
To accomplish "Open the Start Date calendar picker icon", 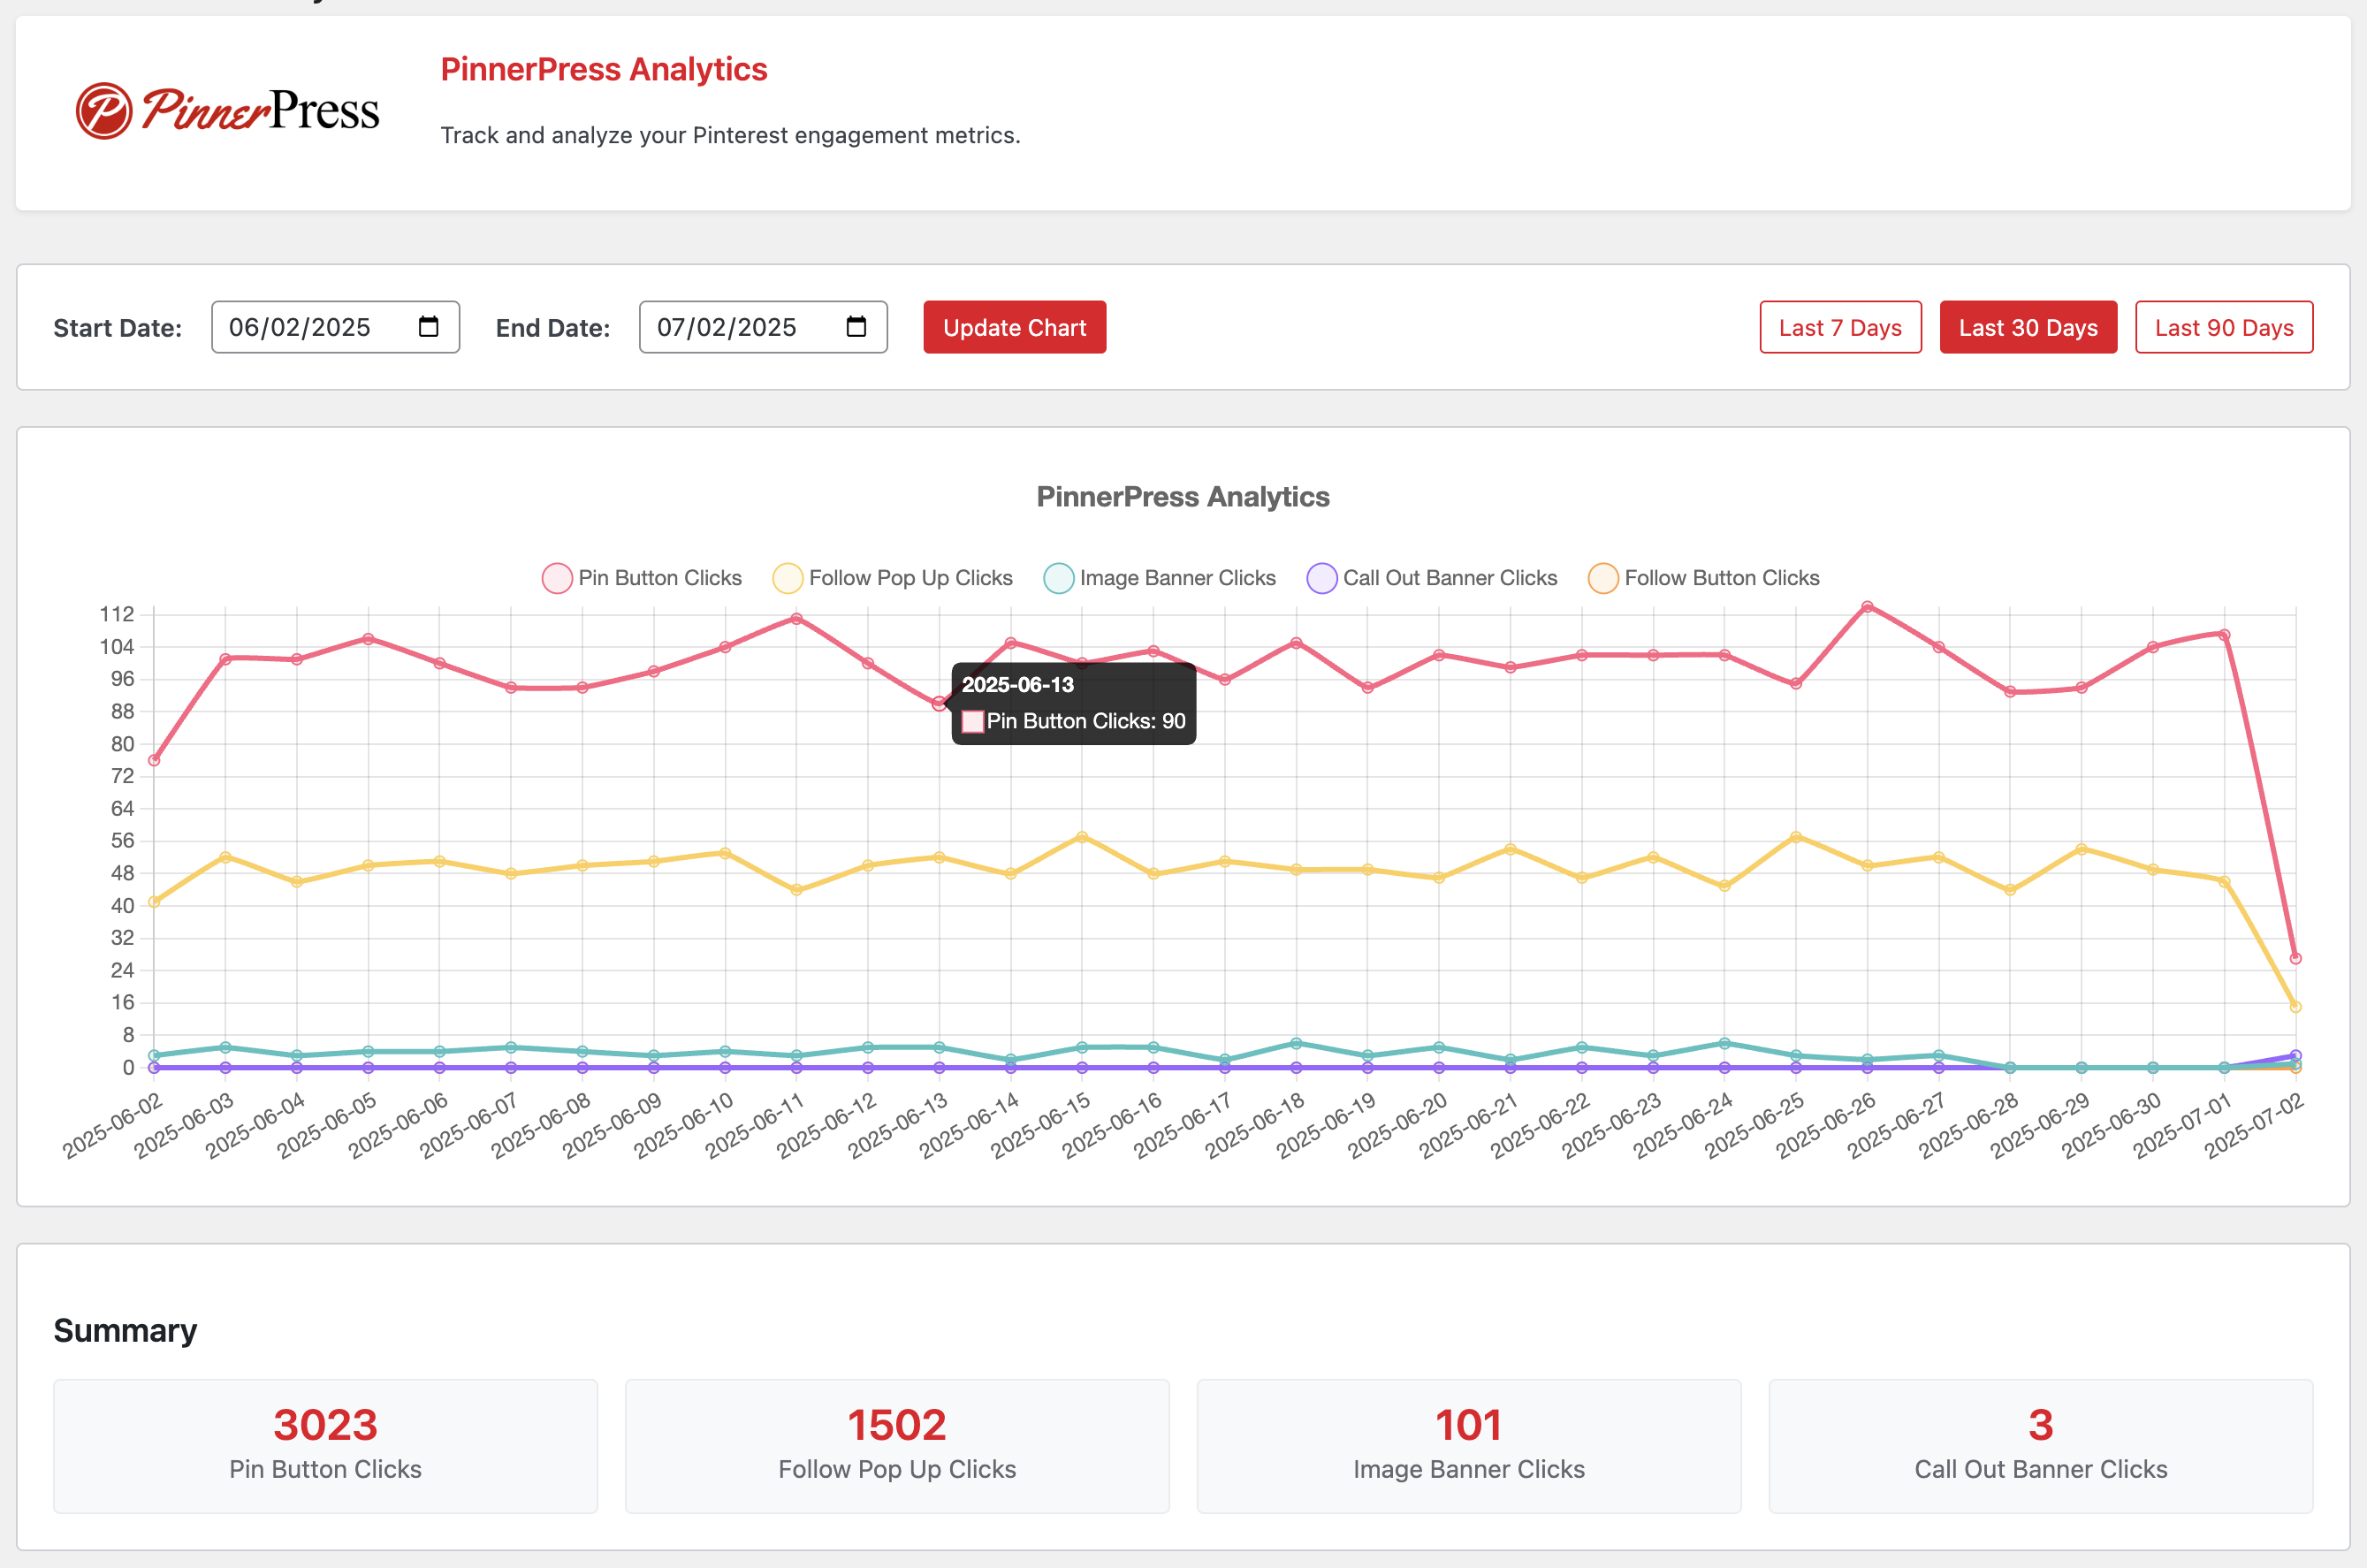I will pos(428,327).
